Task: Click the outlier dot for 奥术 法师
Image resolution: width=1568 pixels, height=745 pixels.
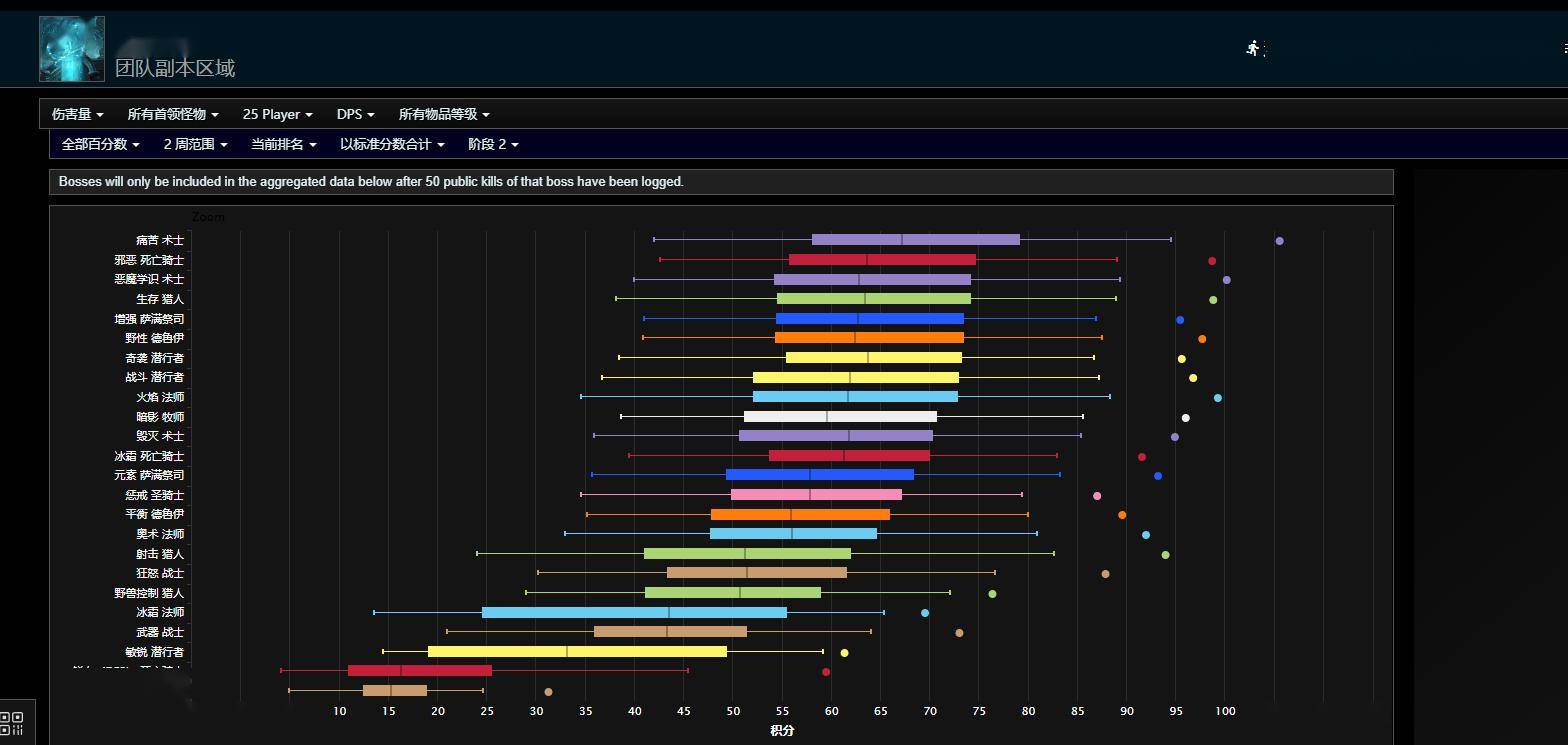Action: tap(1146, 535)
